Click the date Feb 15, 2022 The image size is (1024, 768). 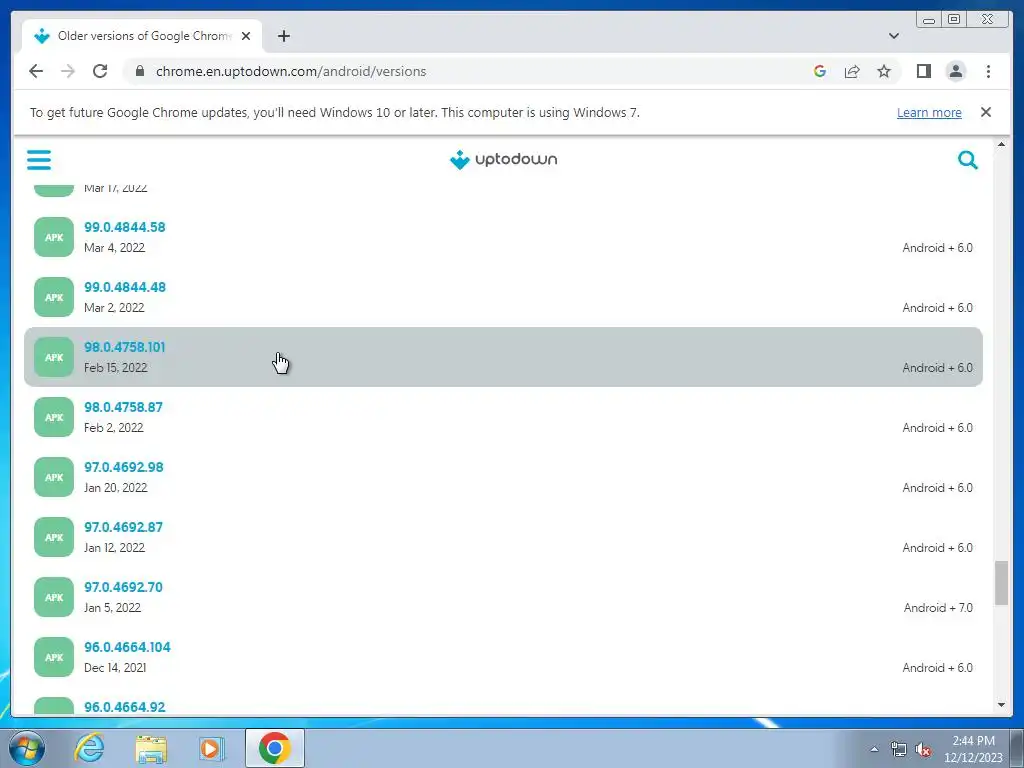116,368
